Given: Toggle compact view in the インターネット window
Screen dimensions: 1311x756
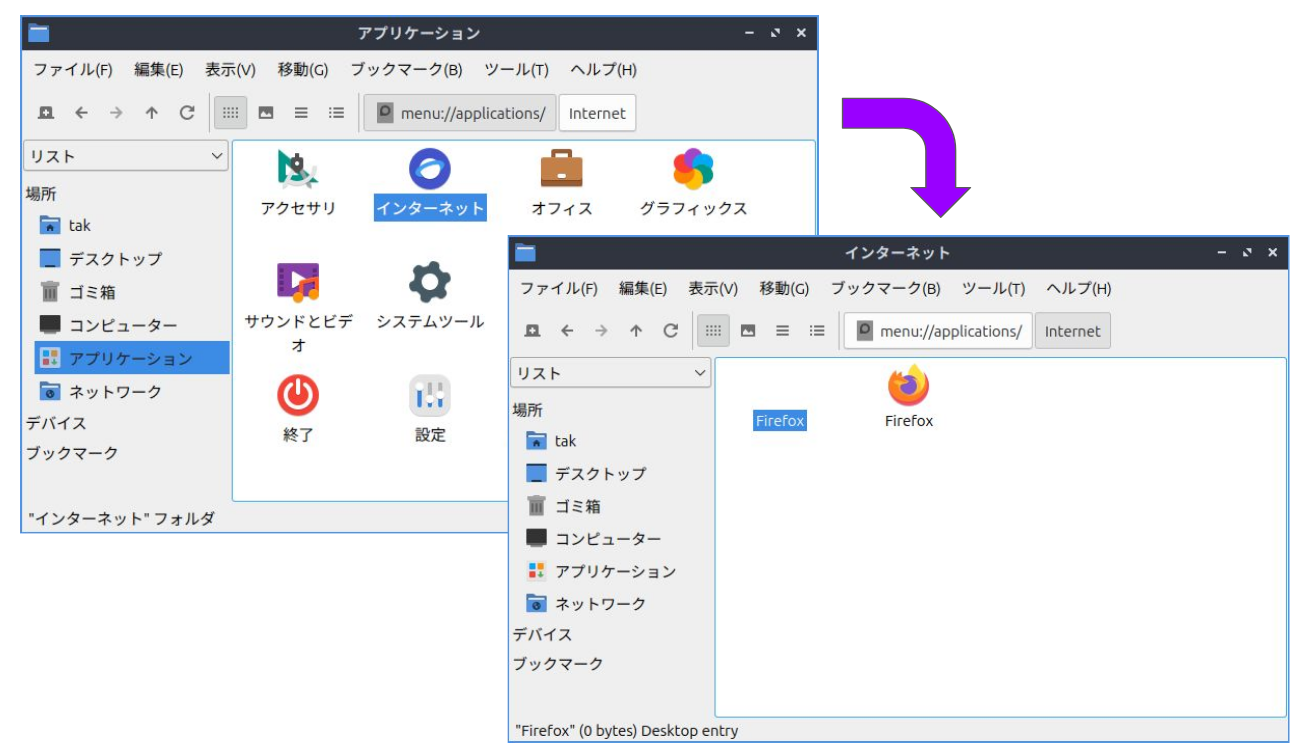Looking at the screenshot, I should coord(783,331).
